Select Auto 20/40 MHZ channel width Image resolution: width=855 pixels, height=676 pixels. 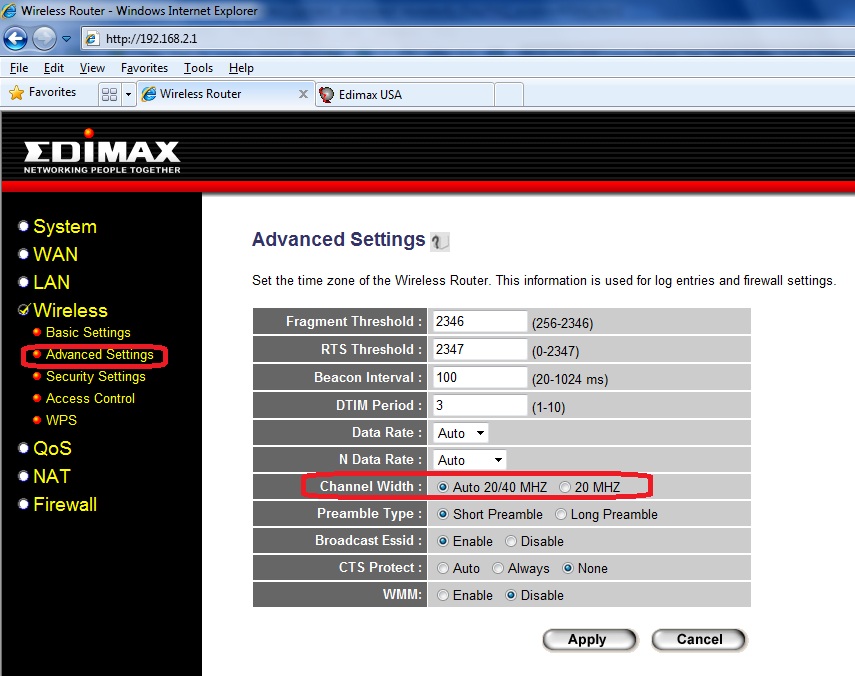click(x=443, y=487)
